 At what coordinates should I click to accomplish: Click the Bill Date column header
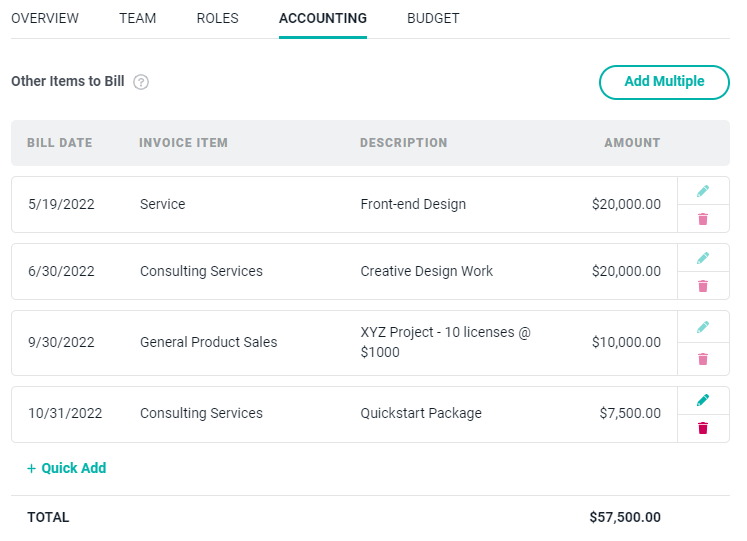(x=59, y=143)
